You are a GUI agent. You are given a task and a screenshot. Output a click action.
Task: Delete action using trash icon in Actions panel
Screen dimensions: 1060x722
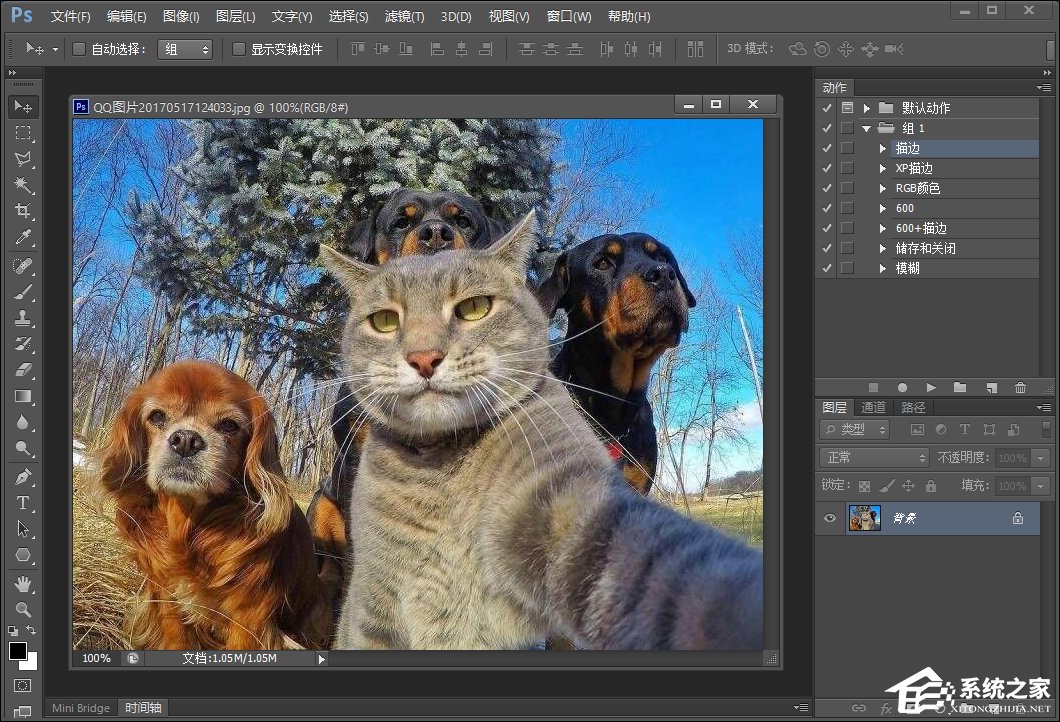point(1020,387)
